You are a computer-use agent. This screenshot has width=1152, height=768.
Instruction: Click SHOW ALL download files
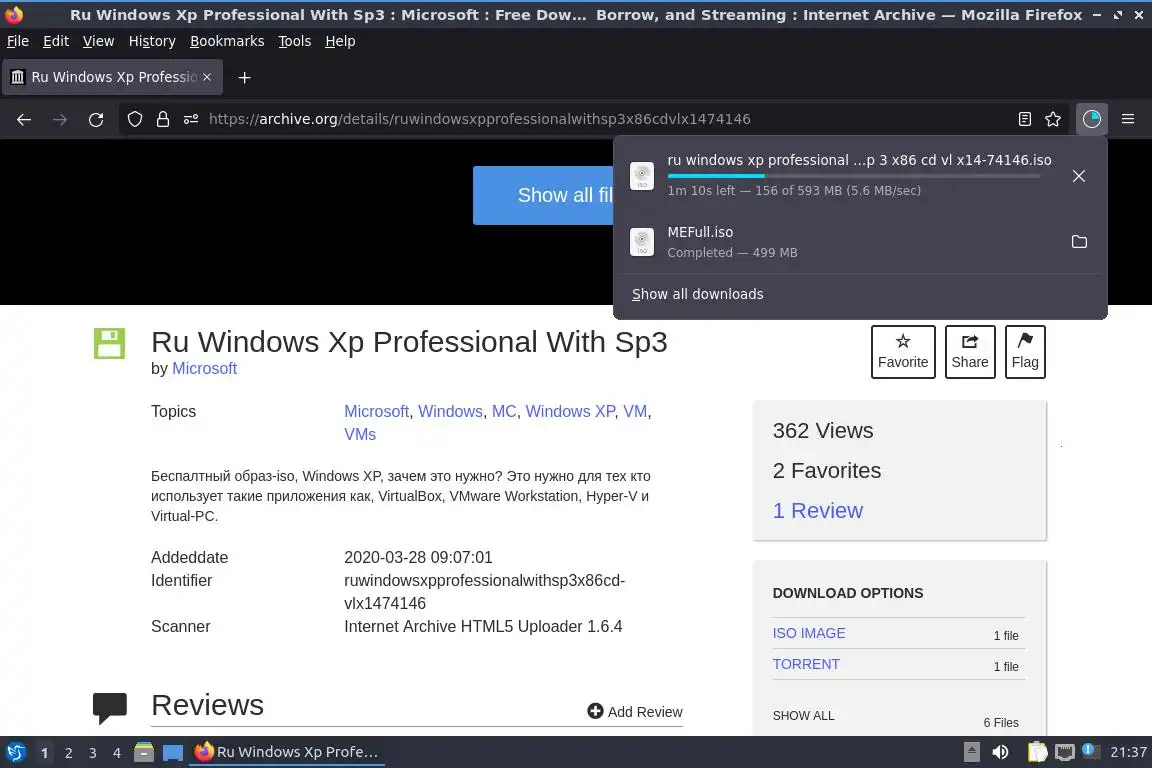(x=803, y=716)
